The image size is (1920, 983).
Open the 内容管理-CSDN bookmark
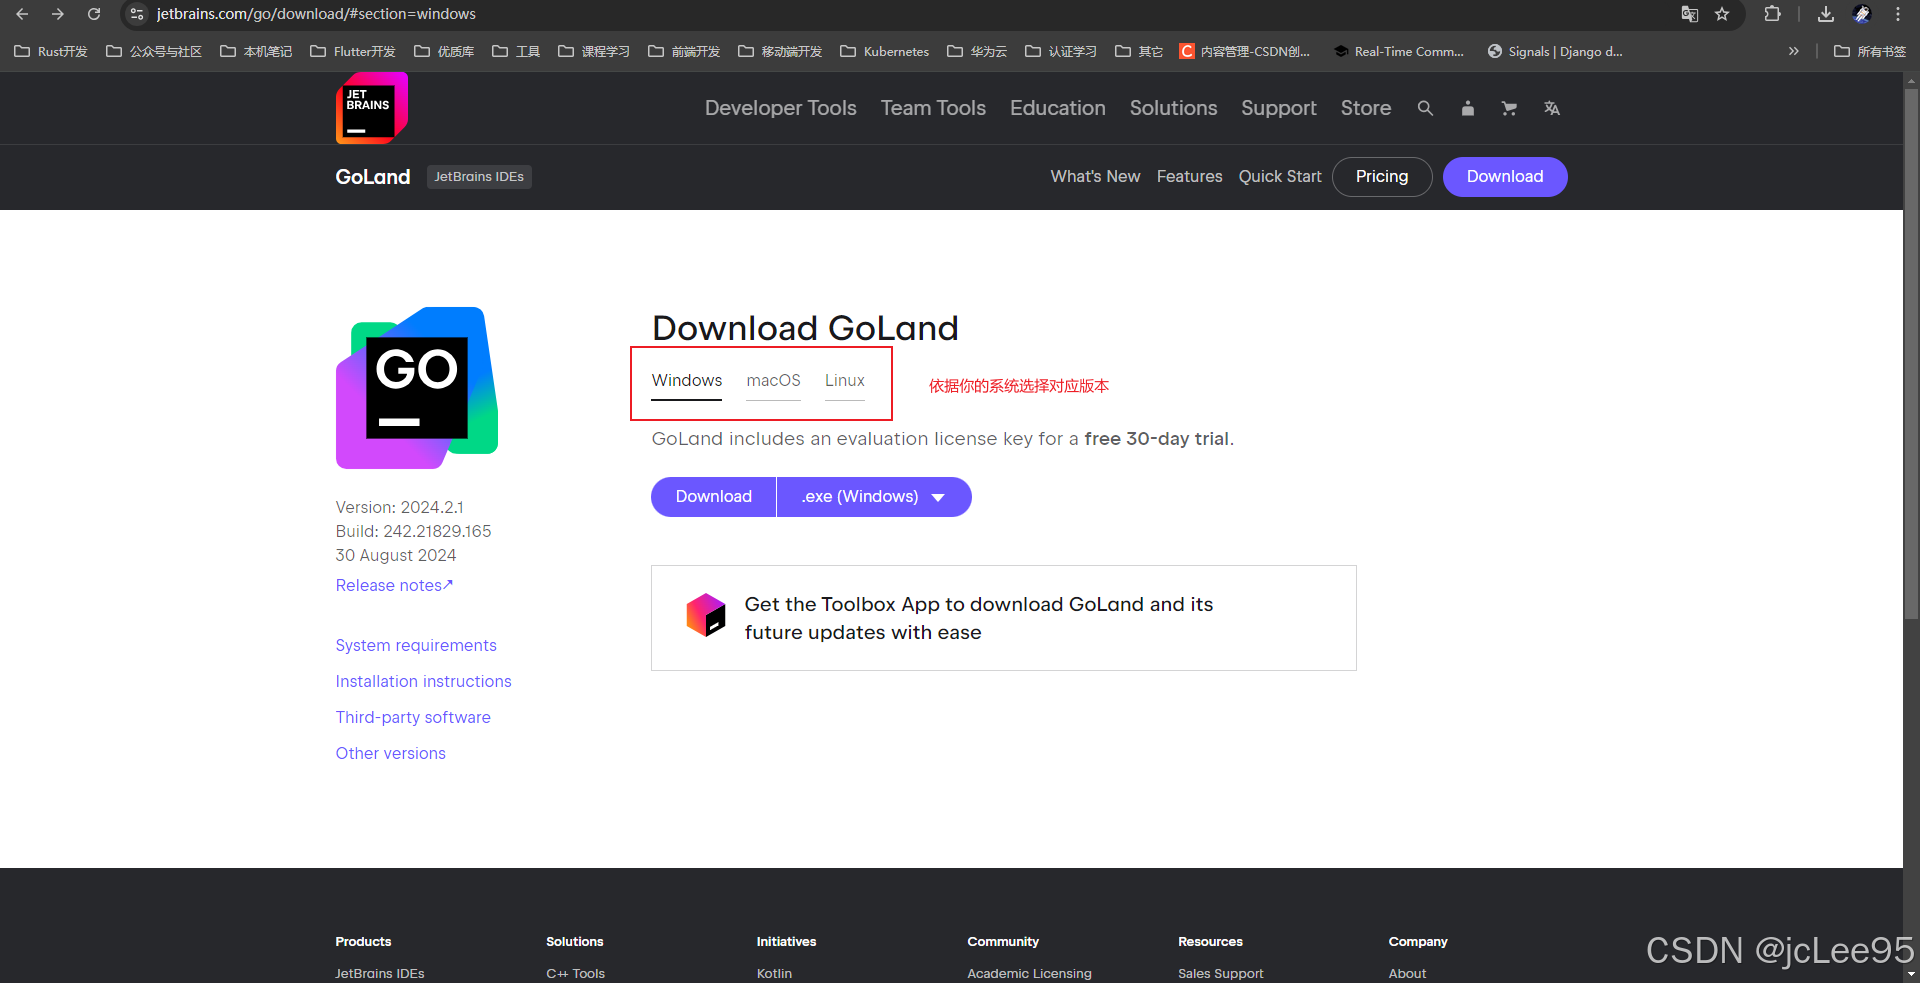click(x=1245, y=51)
